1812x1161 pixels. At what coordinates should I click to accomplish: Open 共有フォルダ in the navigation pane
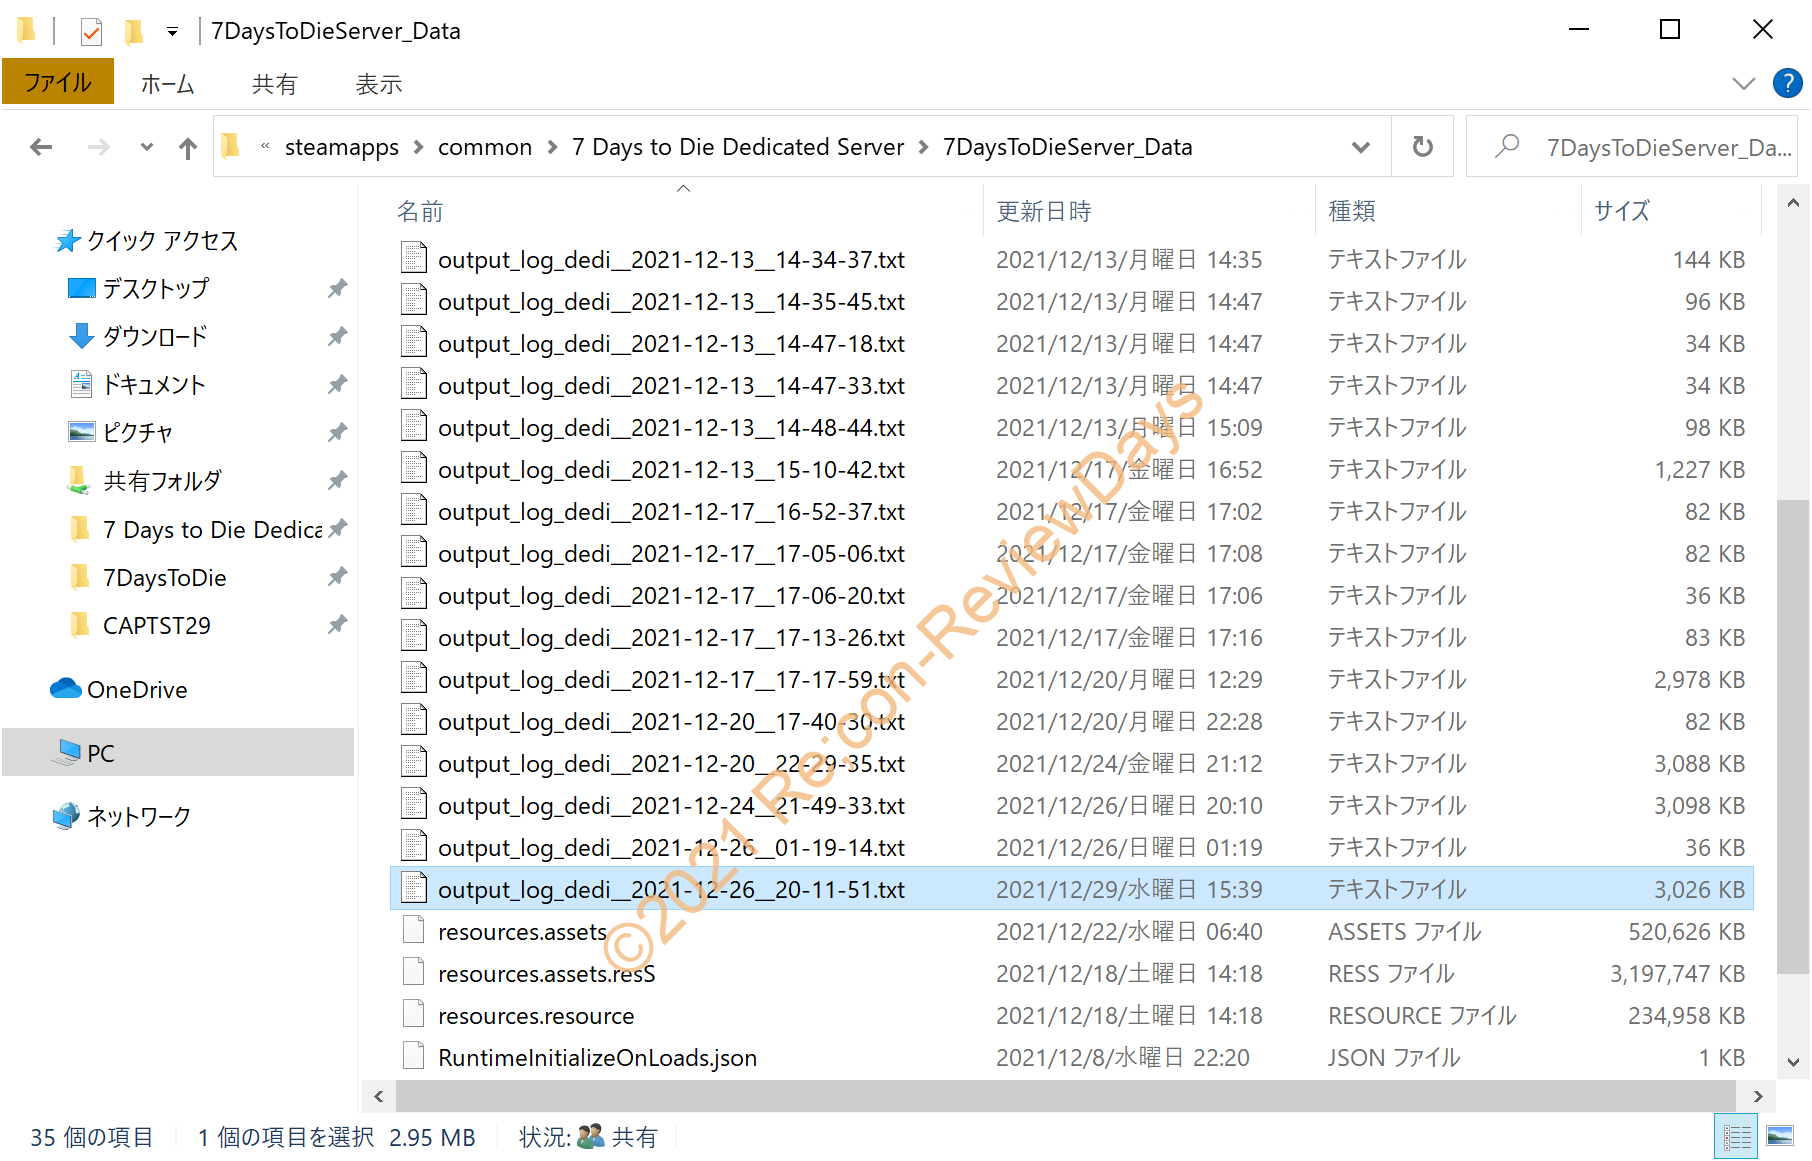(162, 481)
